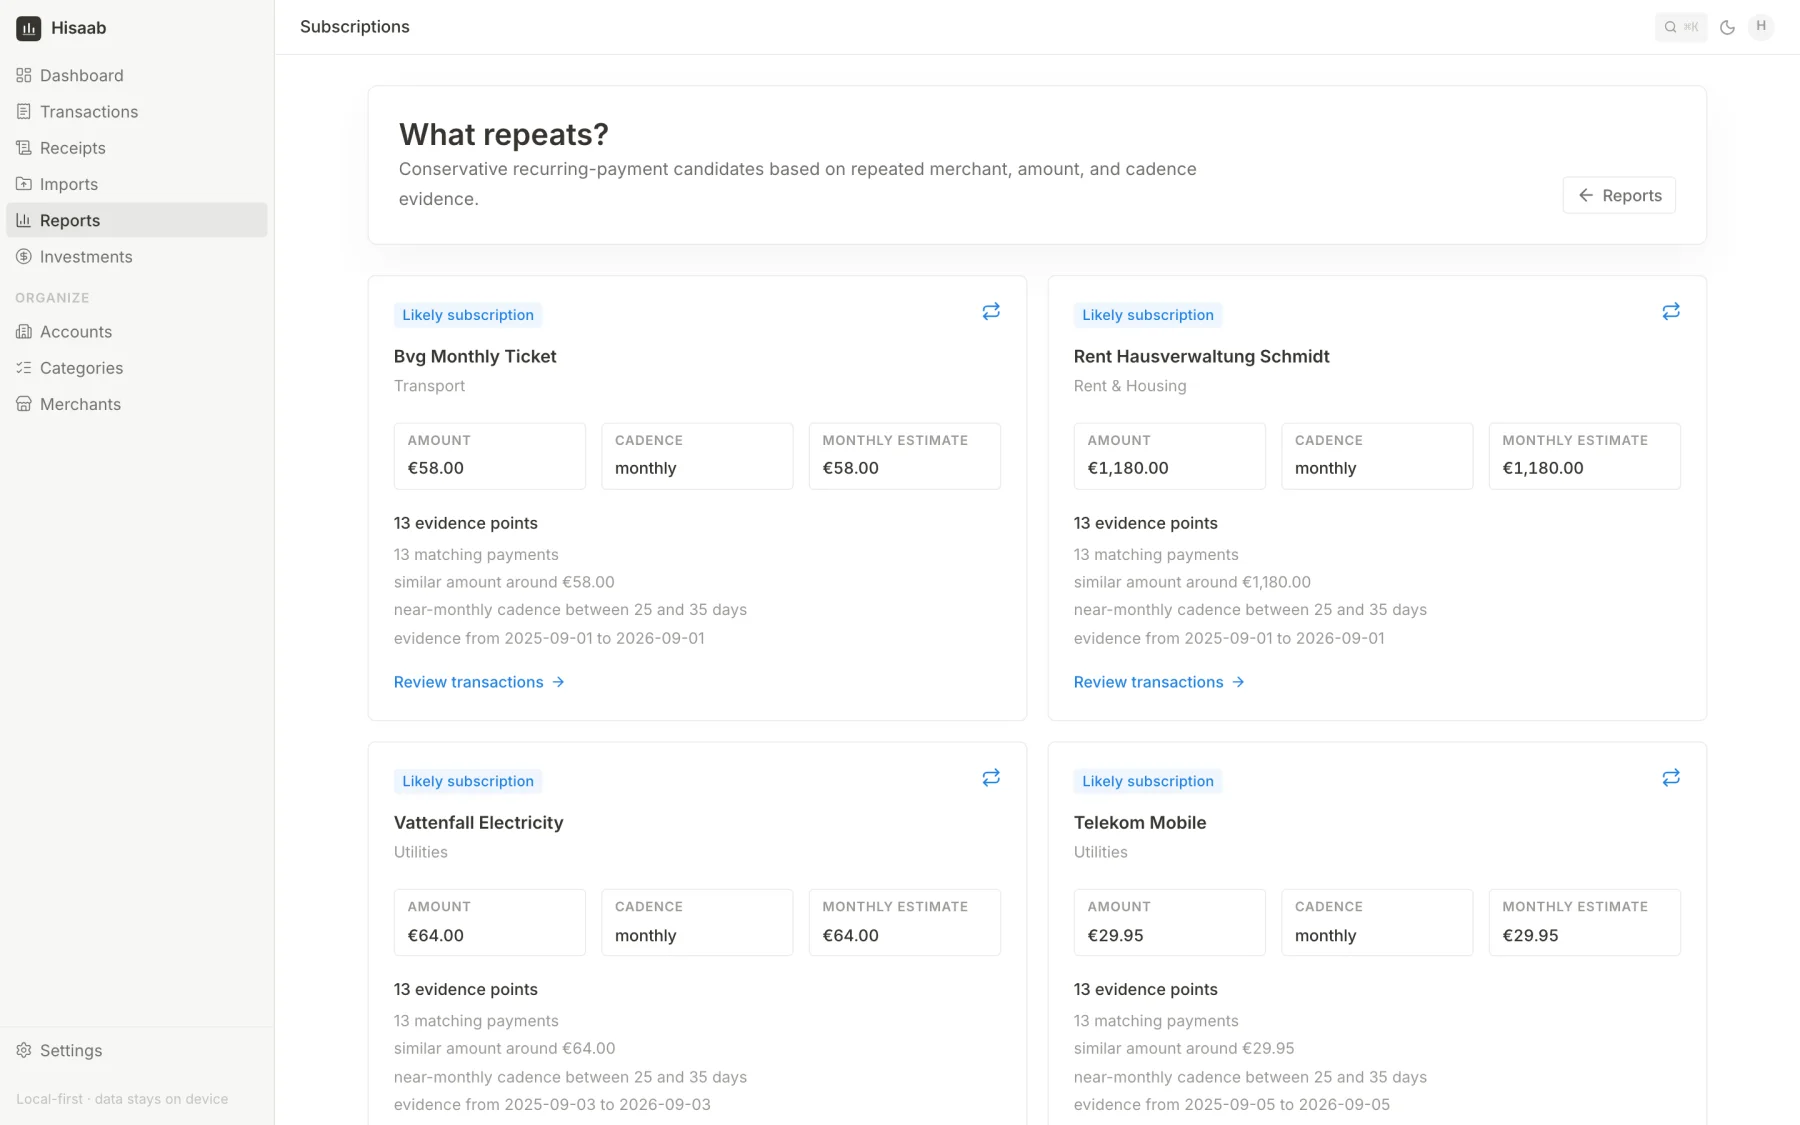
Task: Click the Subscriptions page title
Action: (355, 27)
